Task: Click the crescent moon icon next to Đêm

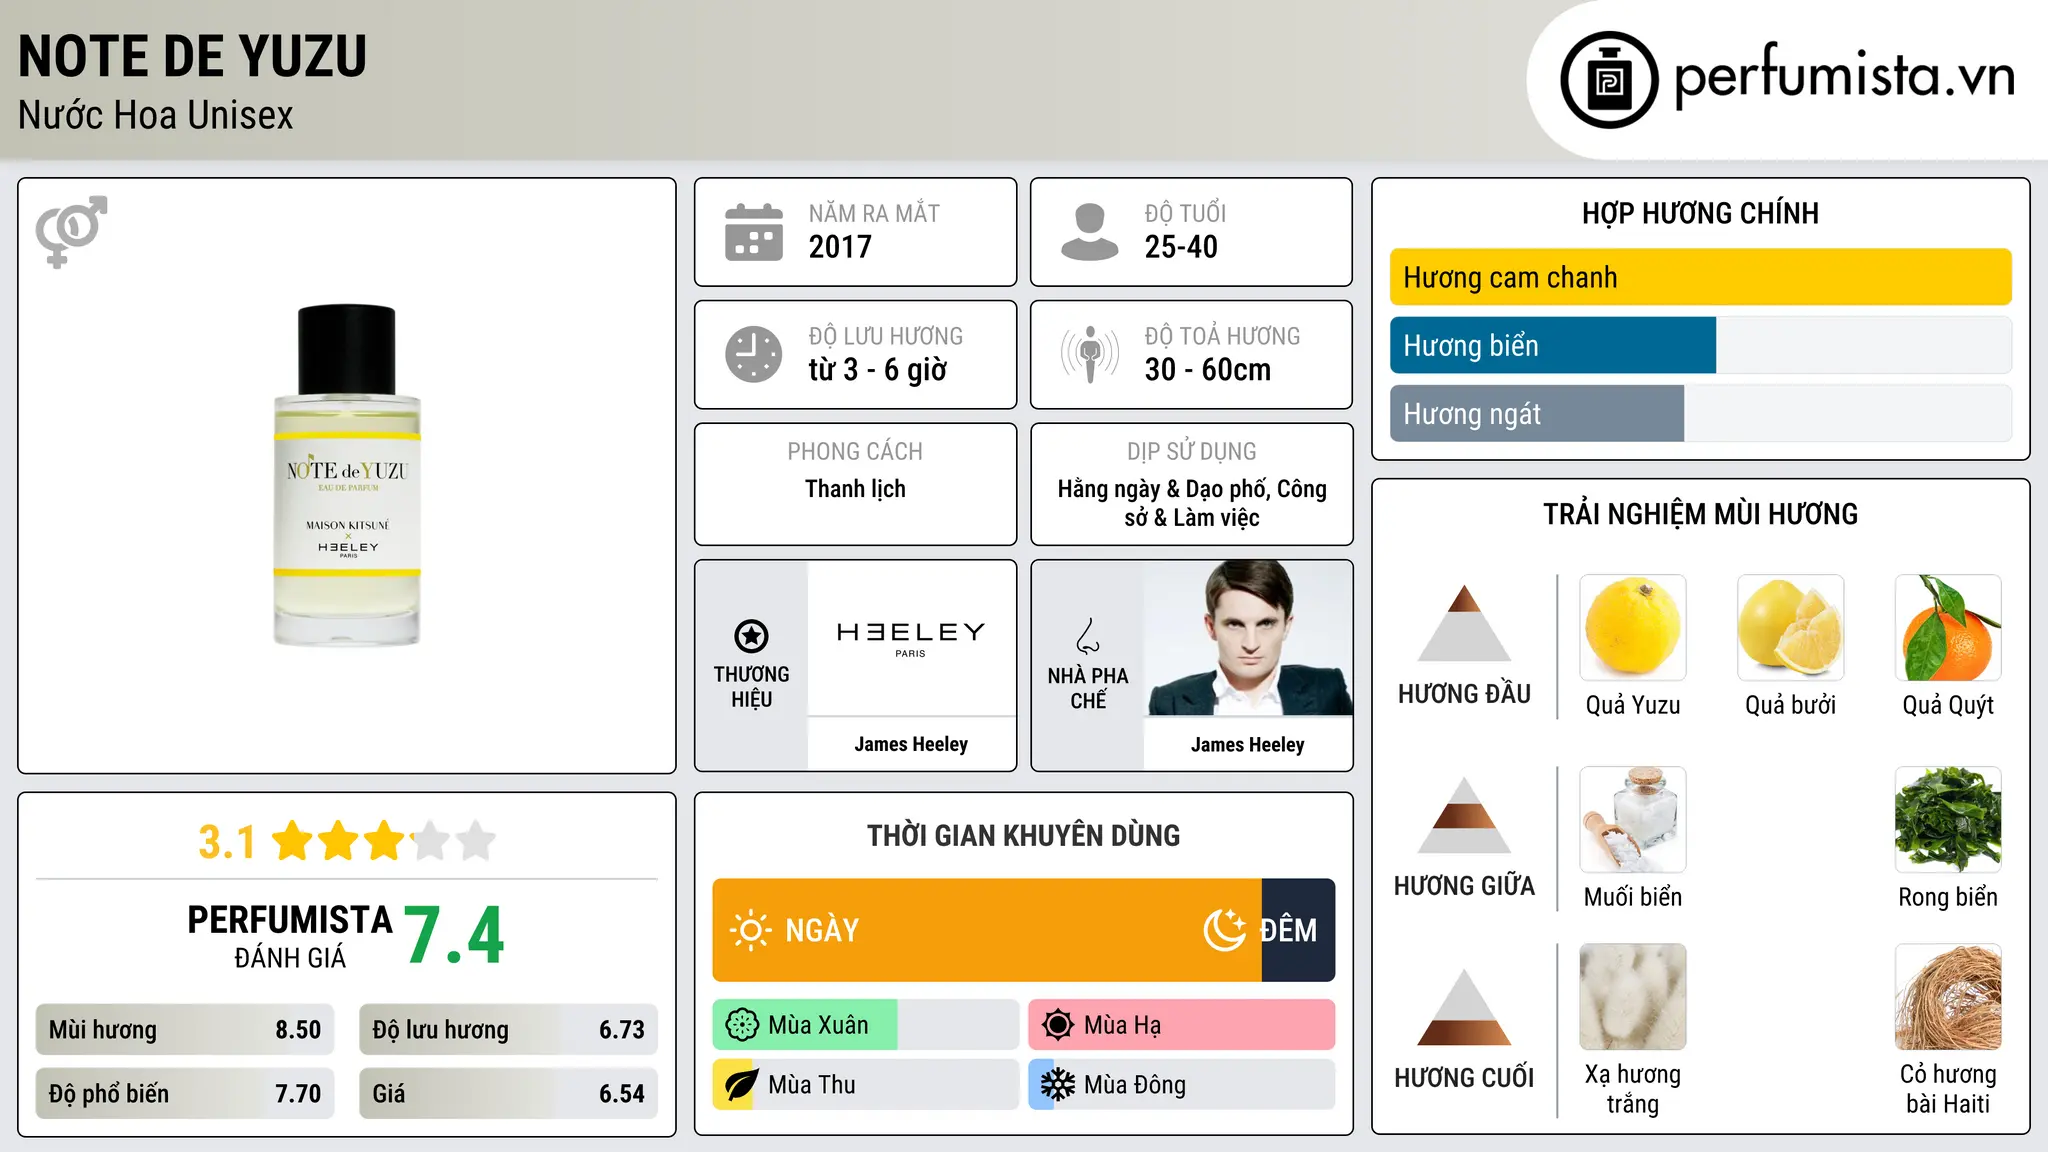Action: [x=1225, y=930]
